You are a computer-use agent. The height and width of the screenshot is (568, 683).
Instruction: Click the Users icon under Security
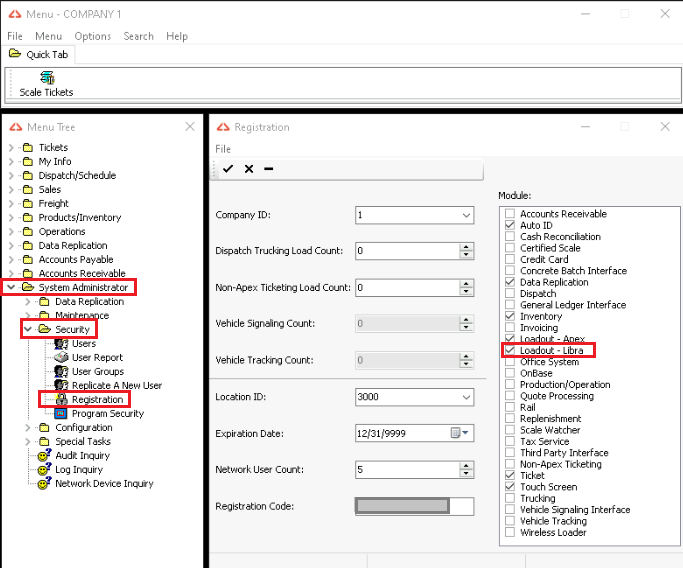[61, 344]
